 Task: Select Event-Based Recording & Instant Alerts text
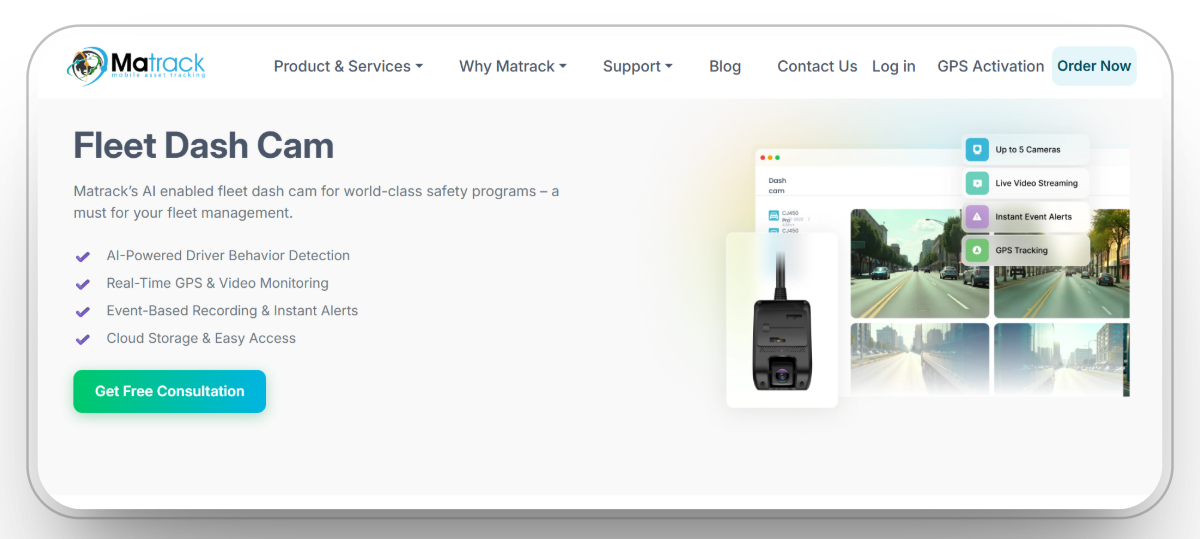pos(232,310)
